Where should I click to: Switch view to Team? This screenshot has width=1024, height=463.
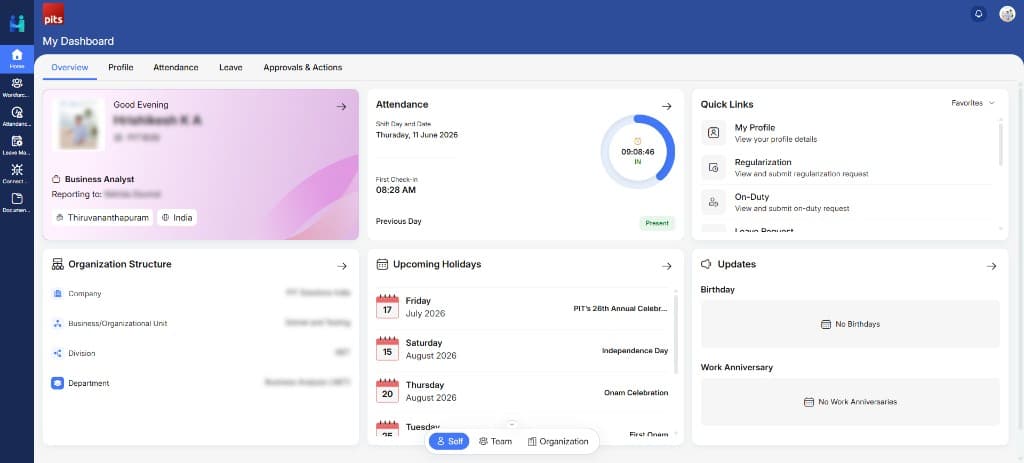tap(495, 441)
